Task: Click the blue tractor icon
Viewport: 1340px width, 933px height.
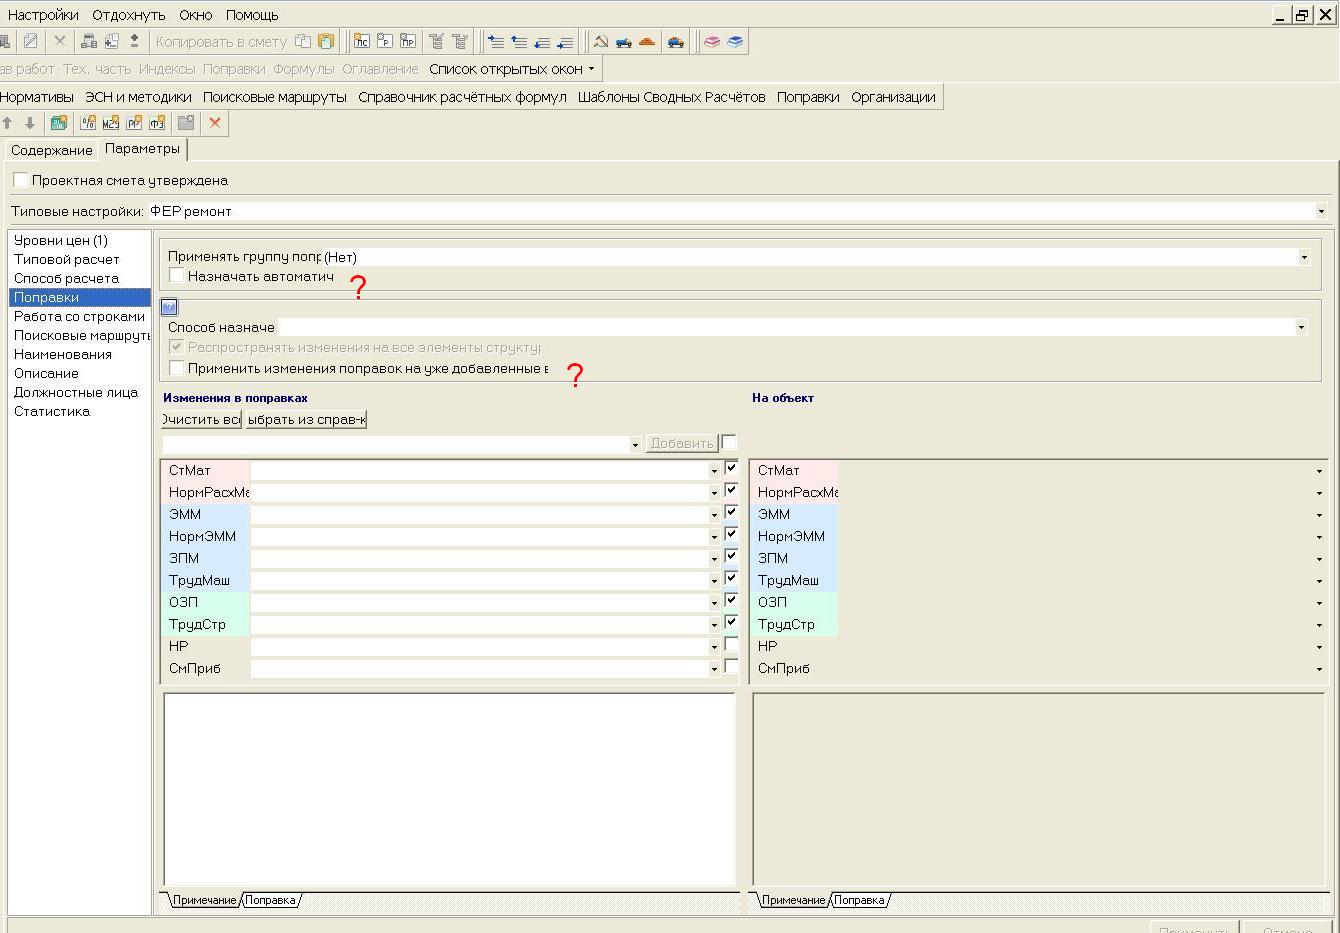Action: point(623,41)
